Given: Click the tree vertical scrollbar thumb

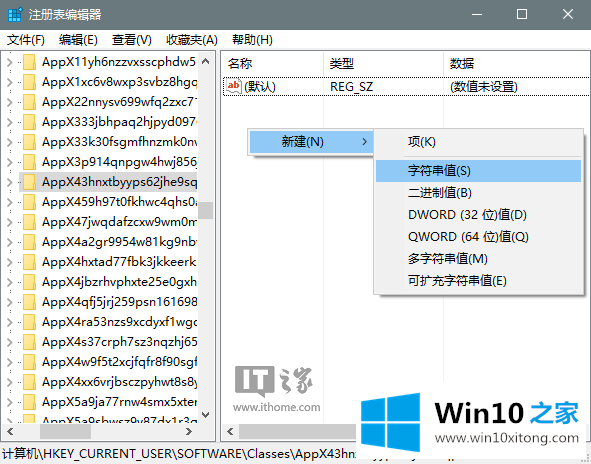Looking at the screenshot, I should 206,210.
